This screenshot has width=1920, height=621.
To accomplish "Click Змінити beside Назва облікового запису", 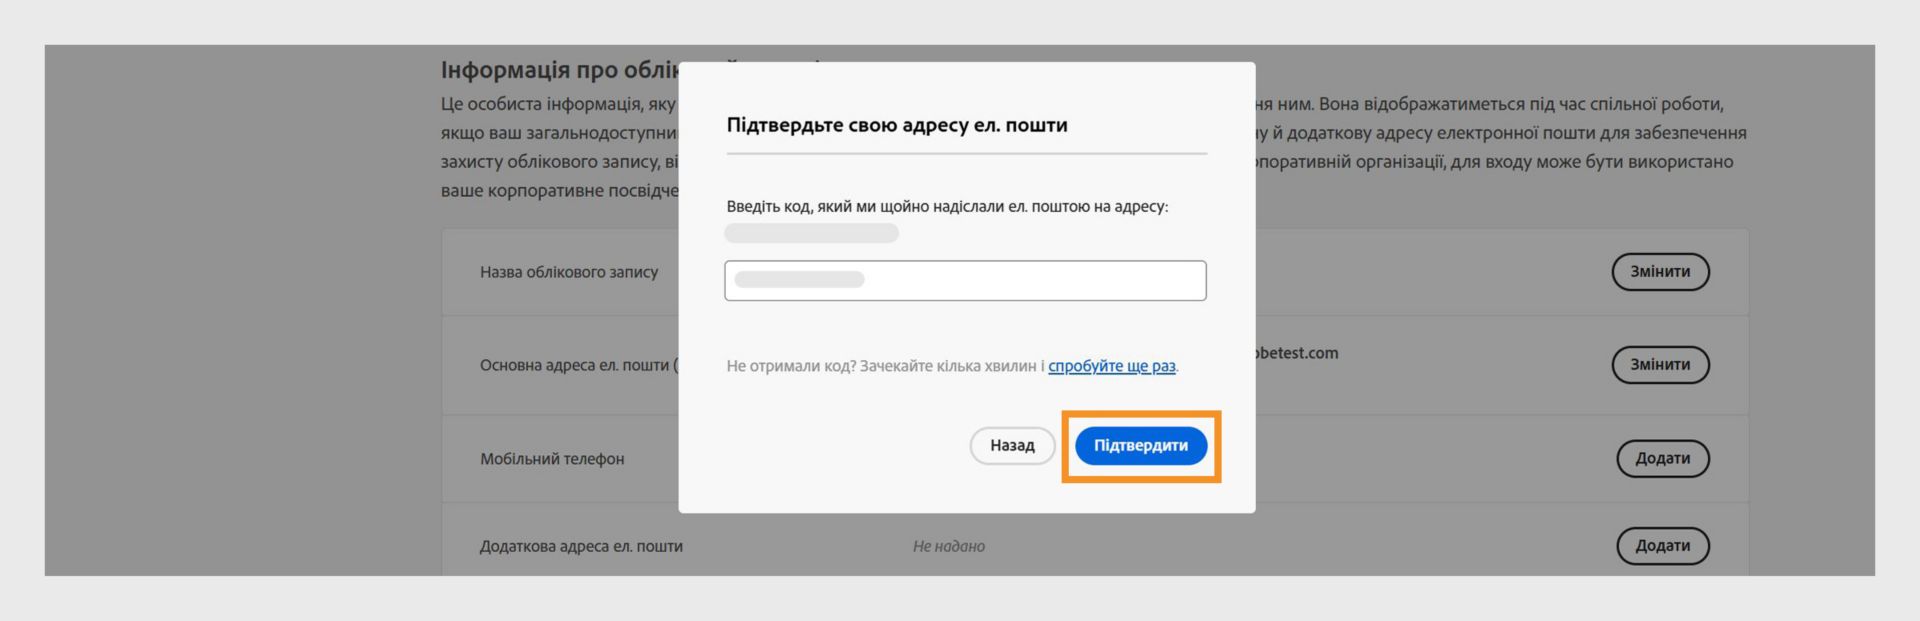I will tap(1660, 272).
